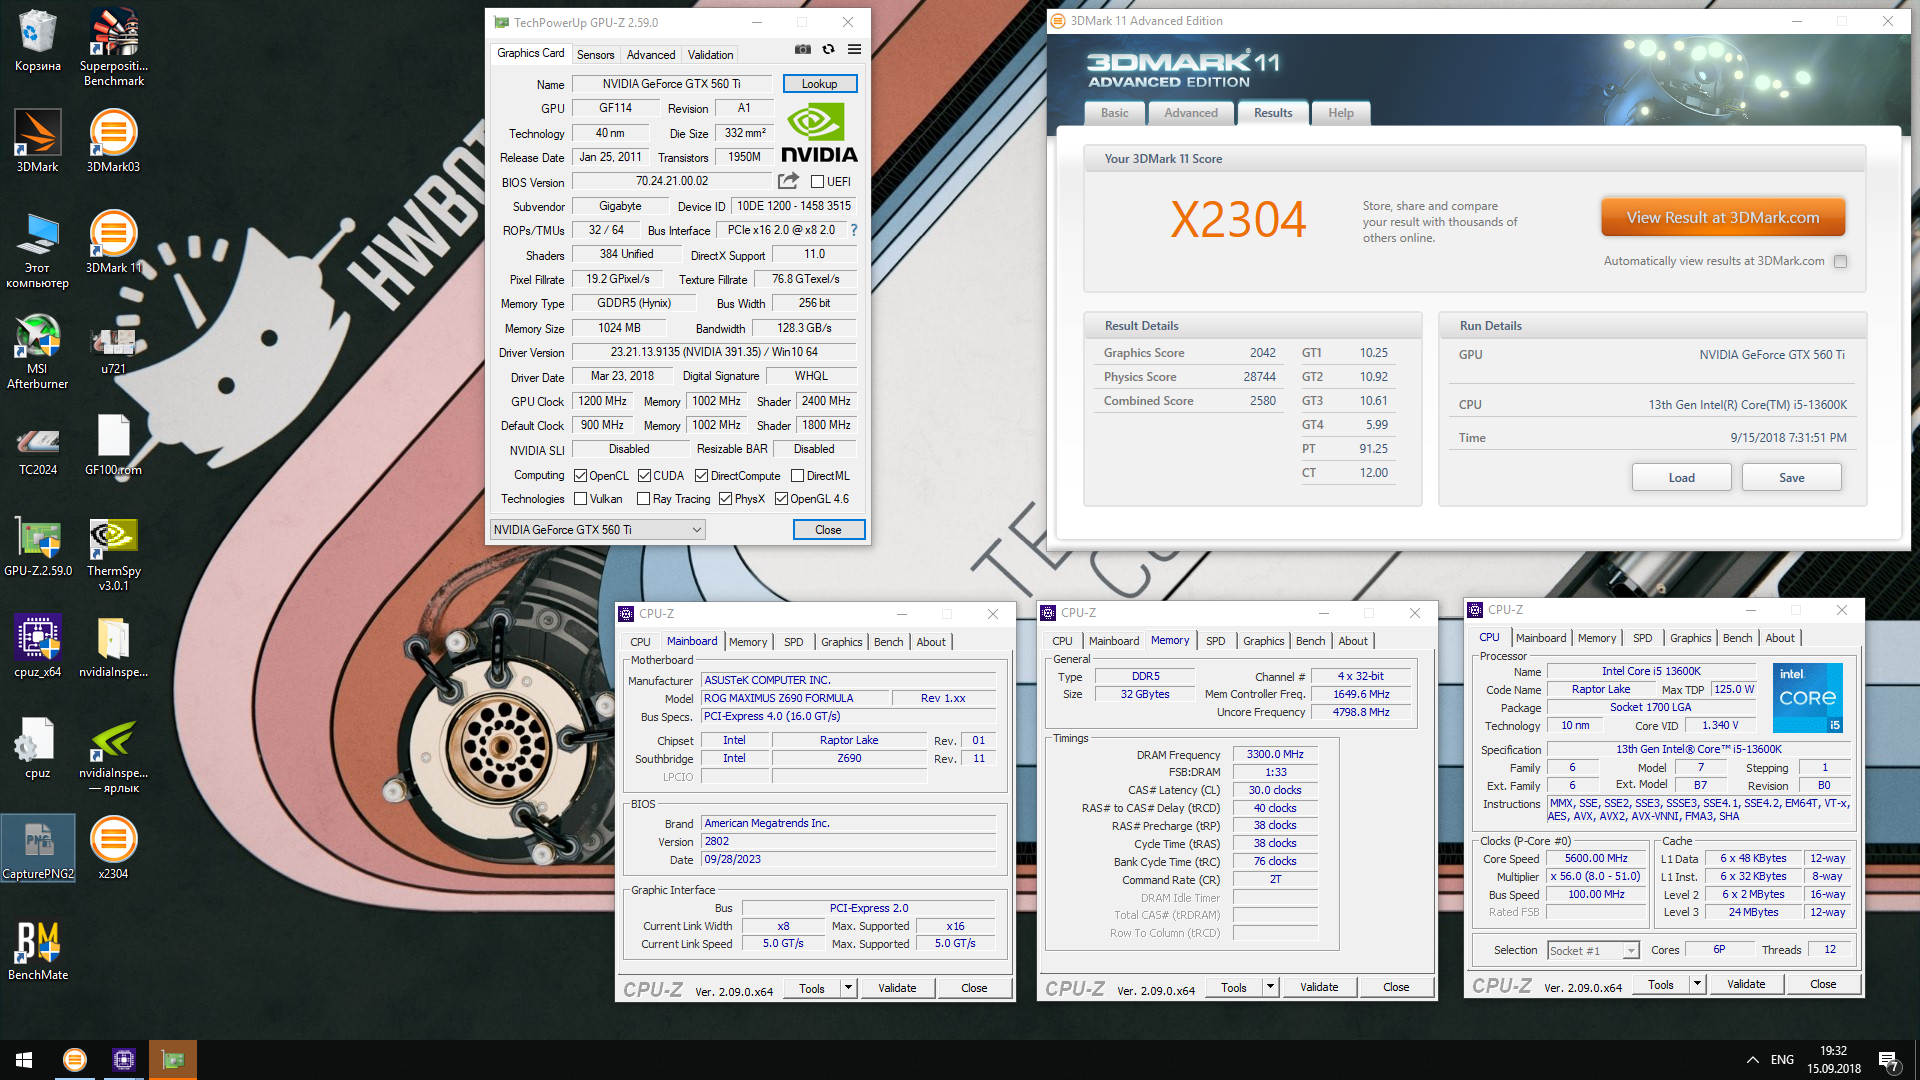Screen dimensions: 1920x1080
Task: Toggle the DirectML checkbox
Action: [797, 476]
